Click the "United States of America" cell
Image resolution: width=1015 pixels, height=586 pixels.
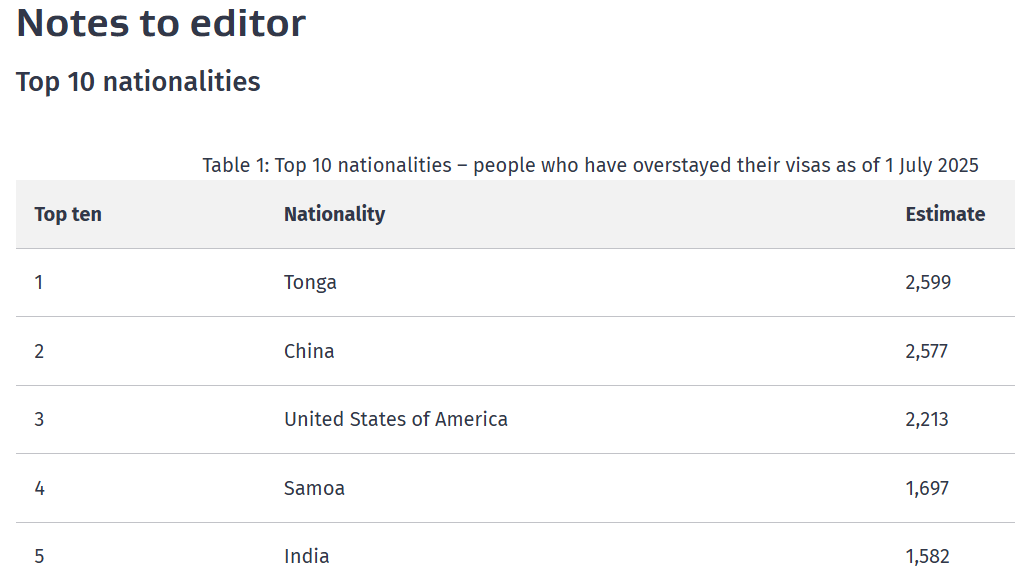tap(396, 419)
